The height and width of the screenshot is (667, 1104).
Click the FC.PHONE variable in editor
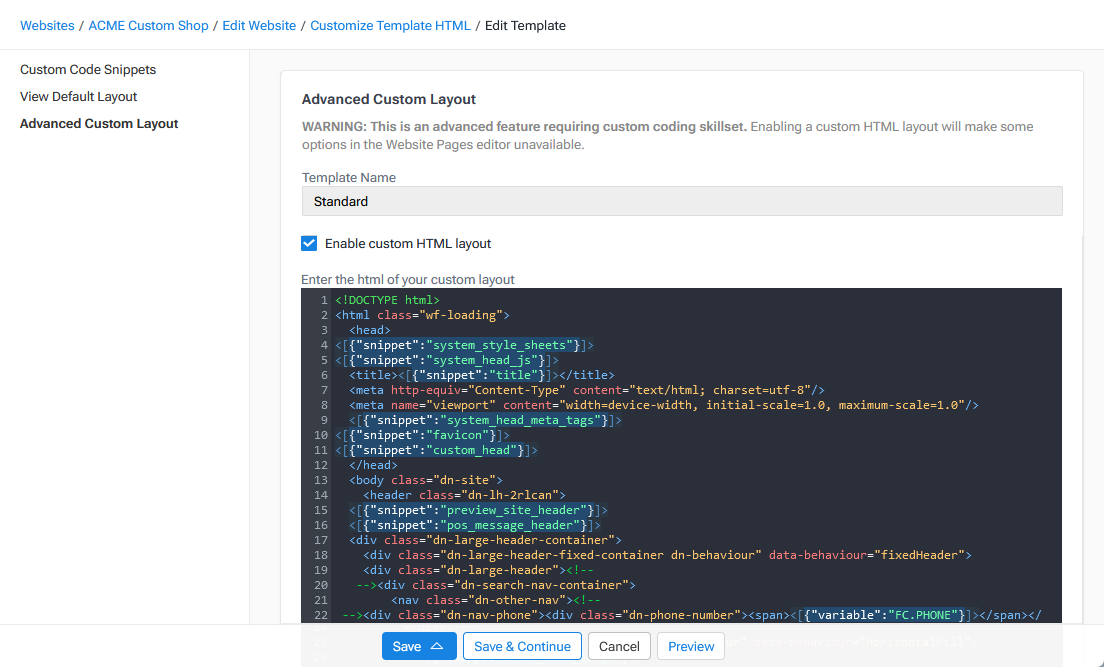[884, 615]
